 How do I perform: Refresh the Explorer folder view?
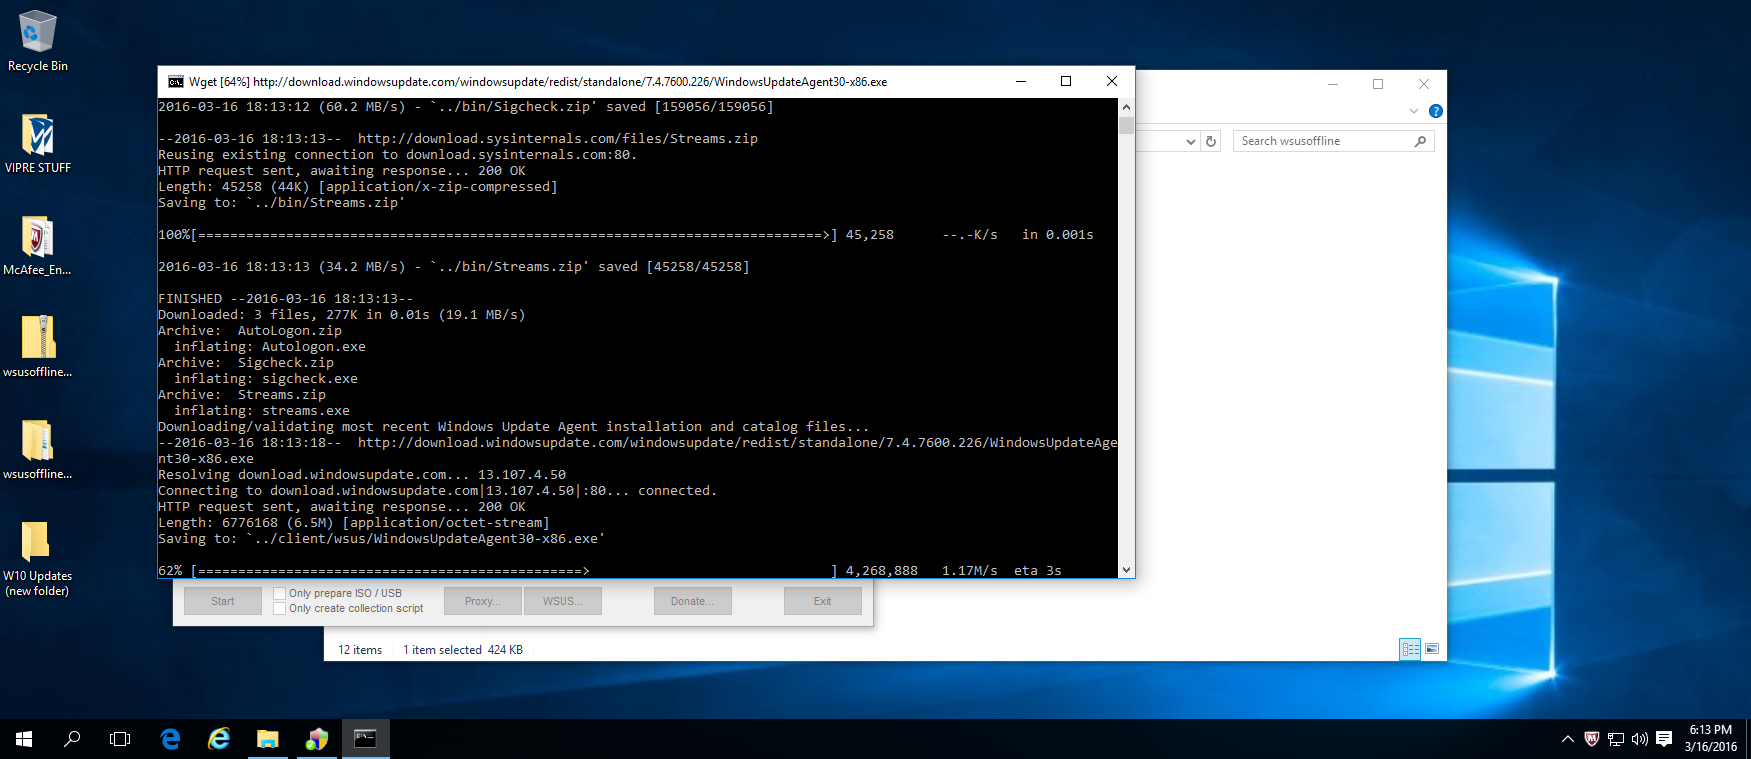pyautogui.click(x=1211, y=142)
